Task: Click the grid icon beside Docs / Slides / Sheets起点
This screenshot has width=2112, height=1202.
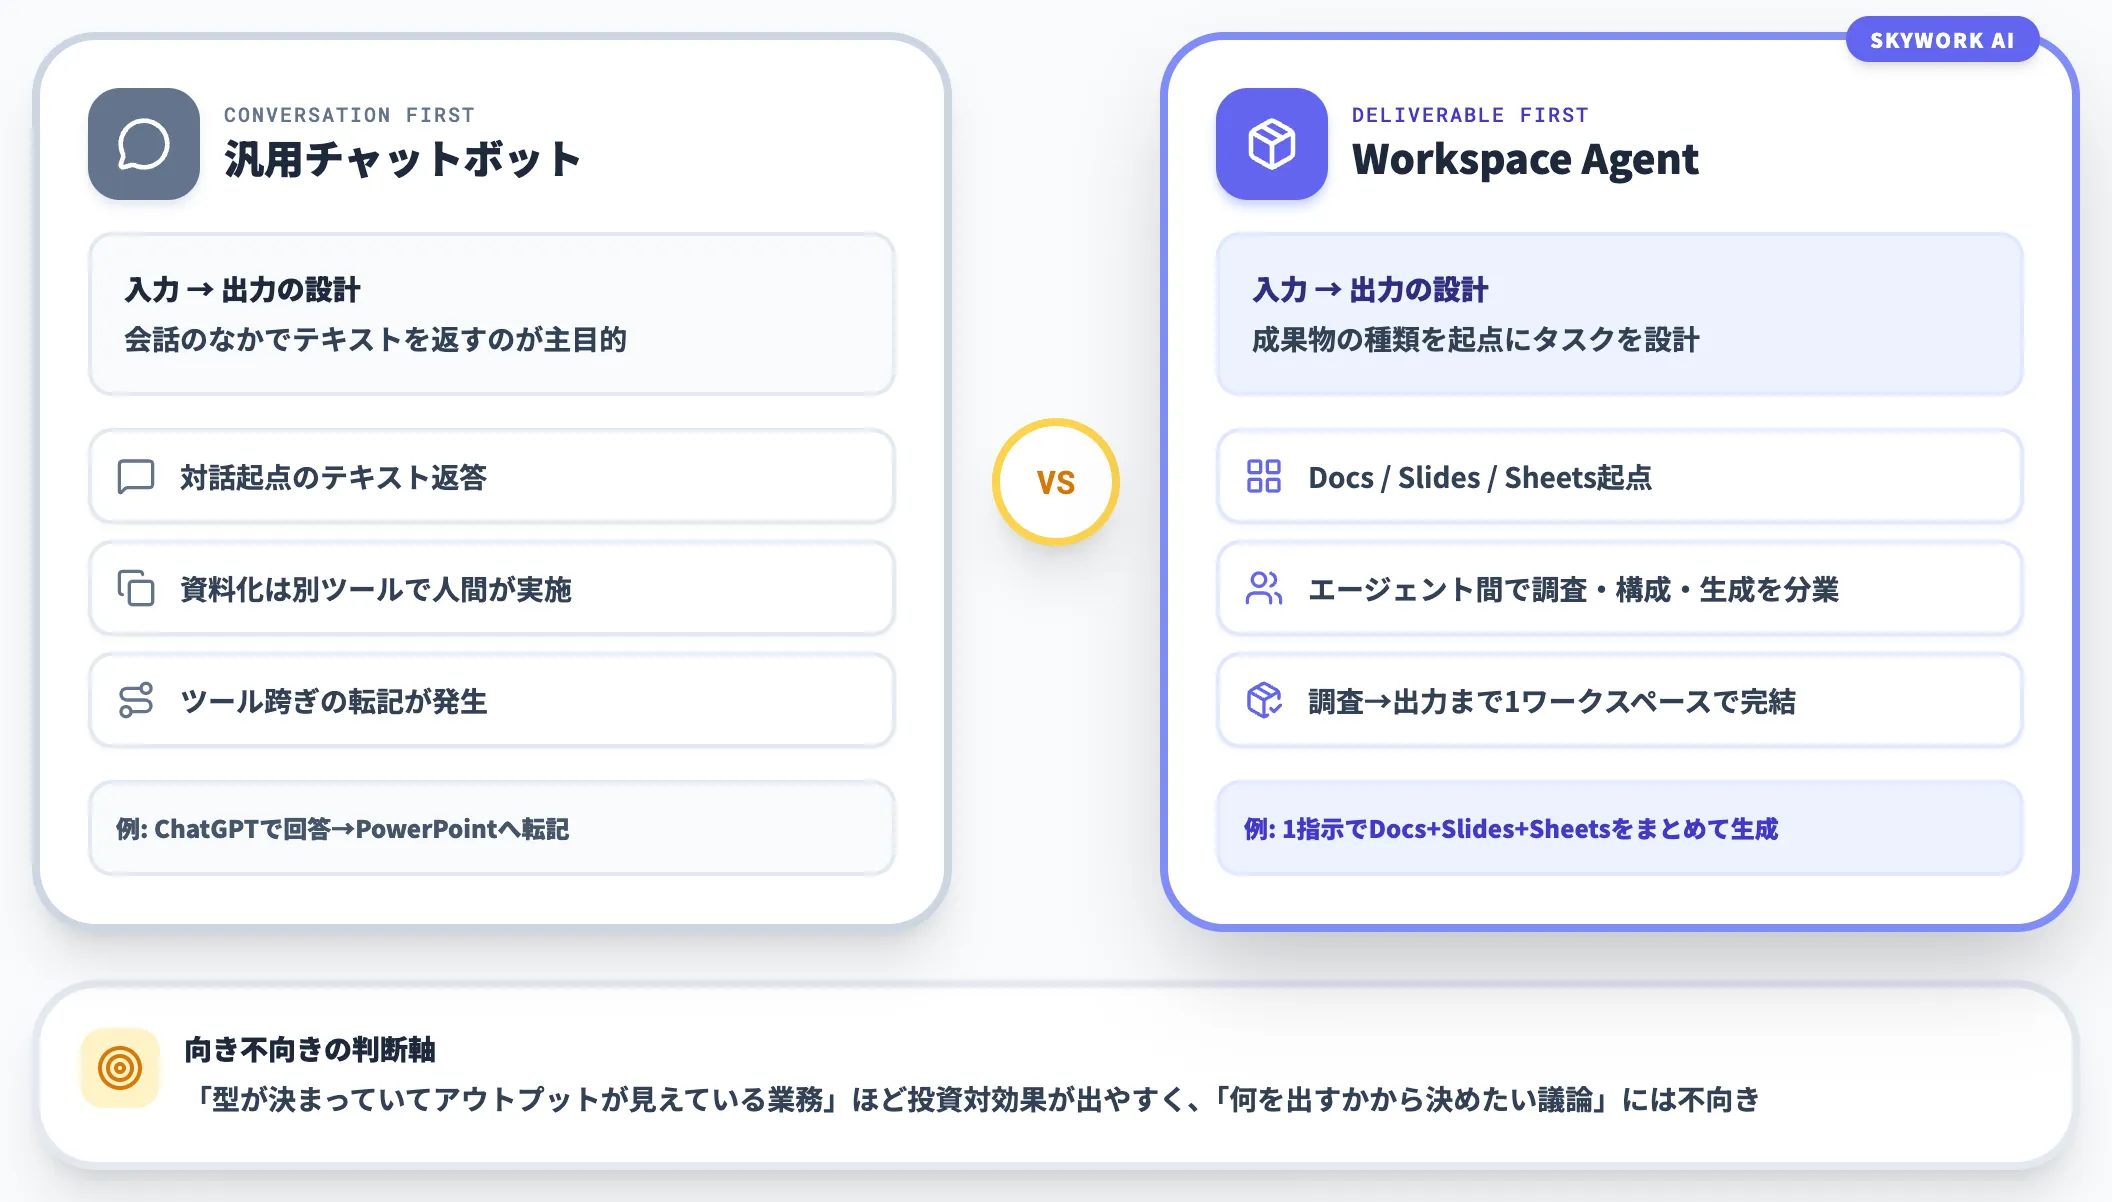Action: pos(1264,477)
